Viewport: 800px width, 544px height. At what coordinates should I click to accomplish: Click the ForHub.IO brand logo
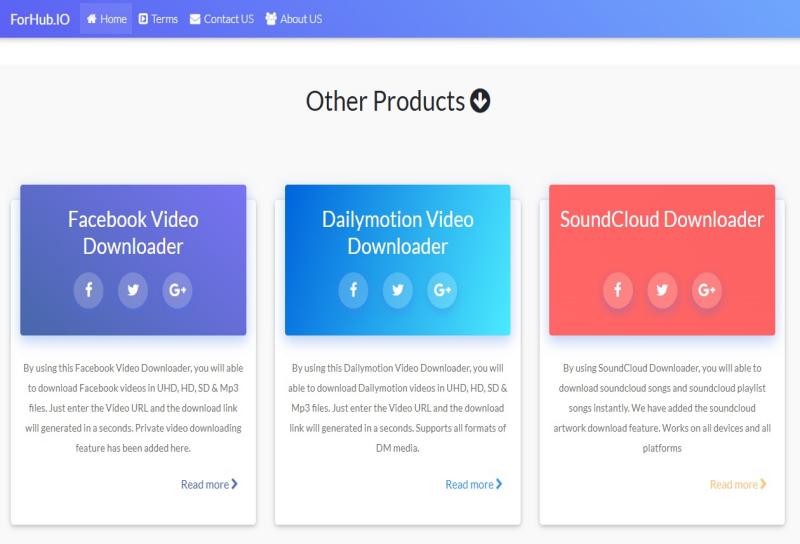40,19
